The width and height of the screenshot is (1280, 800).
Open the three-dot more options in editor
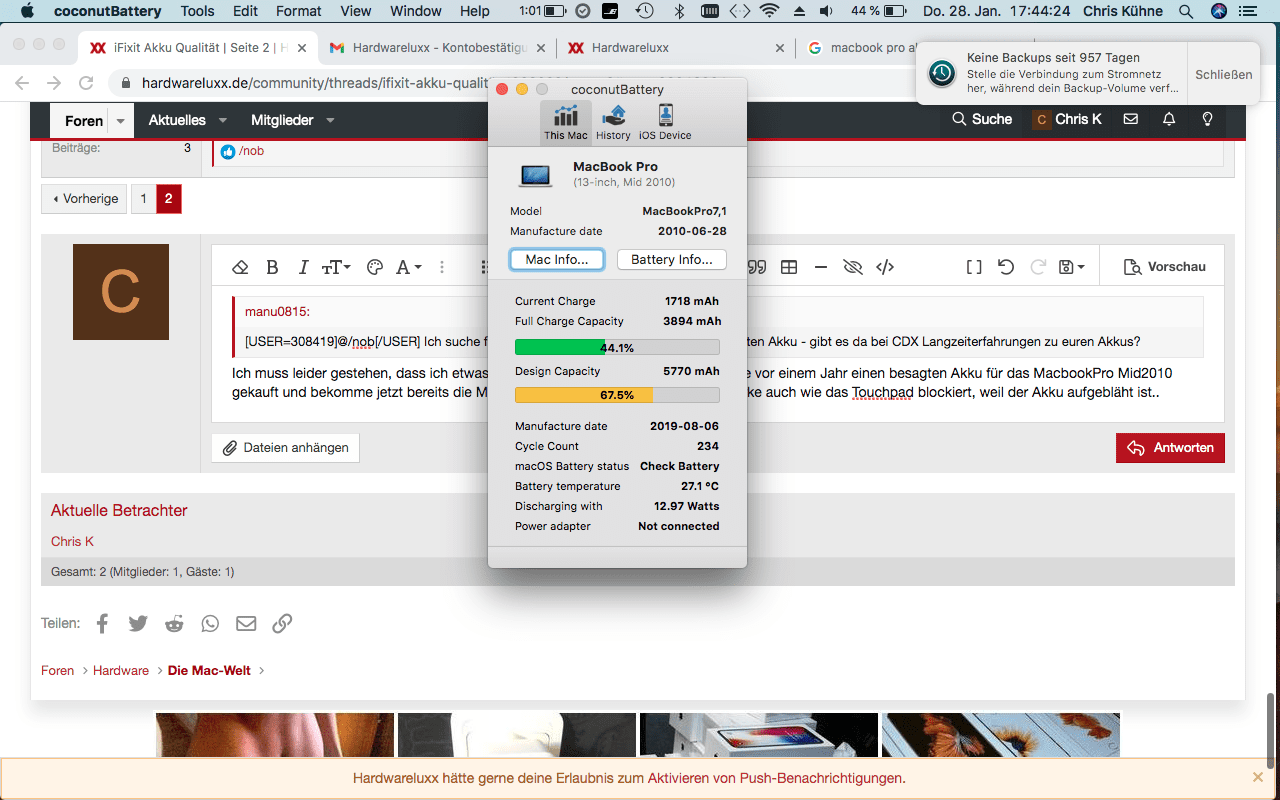click(442, 267)
